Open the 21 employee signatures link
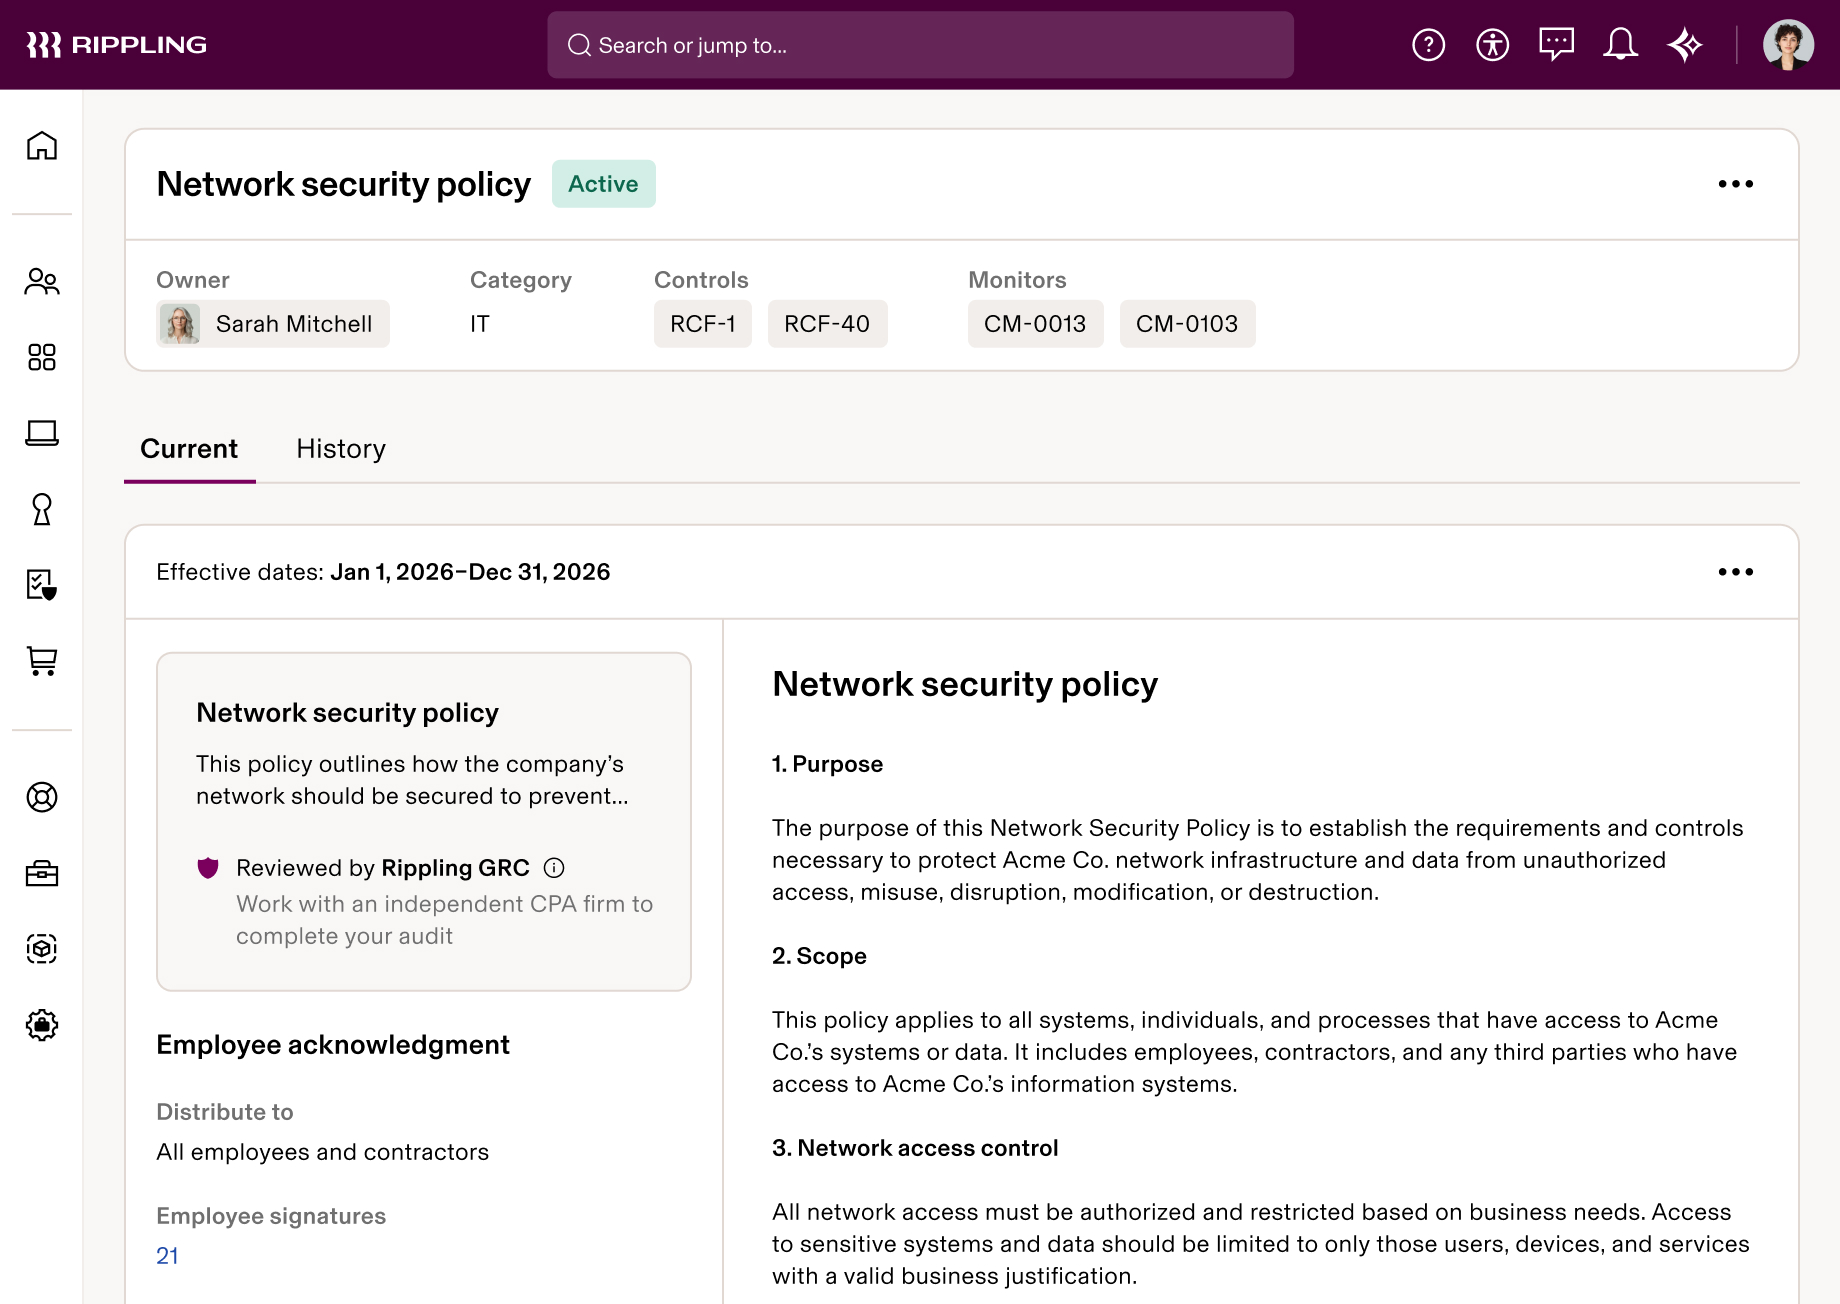Viewport: 1840px width, 1304px height. 167,1255
